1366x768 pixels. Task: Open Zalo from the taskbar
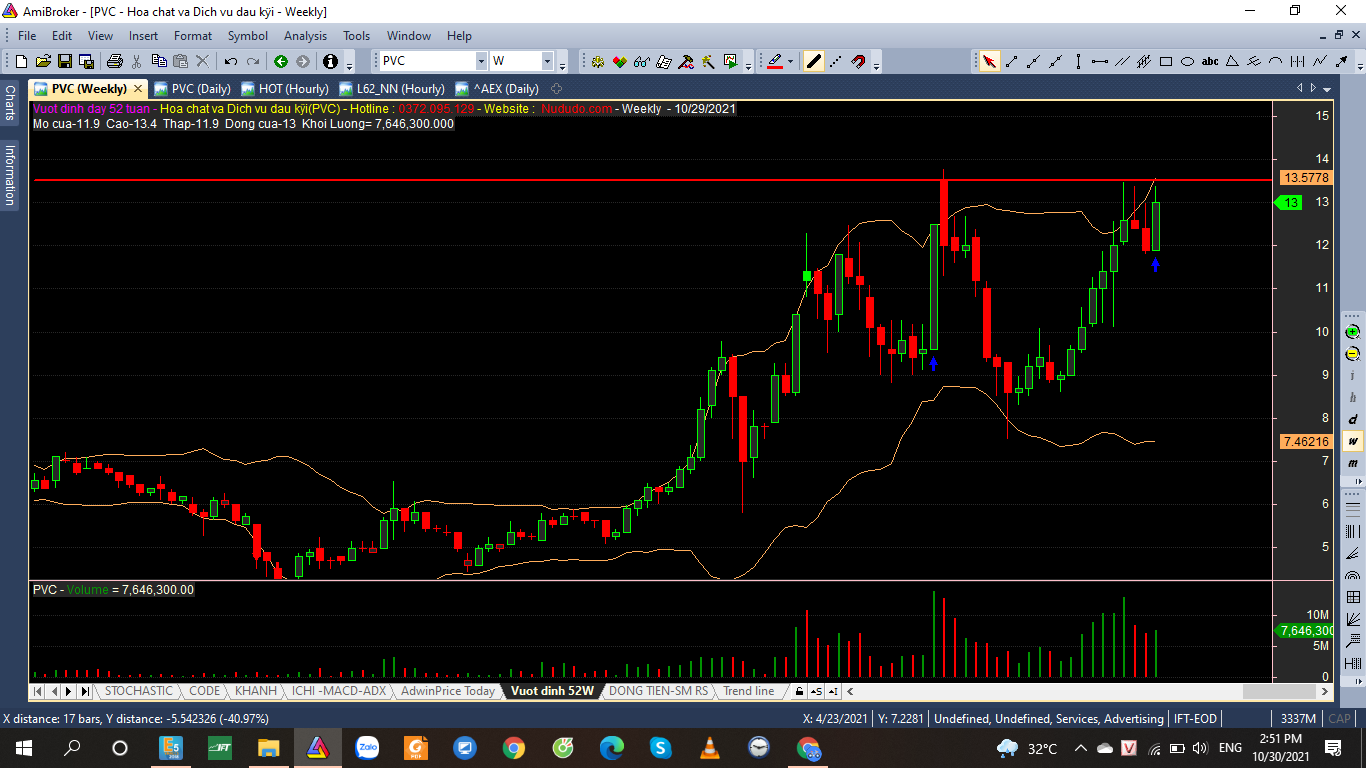[x=367, y=747]
